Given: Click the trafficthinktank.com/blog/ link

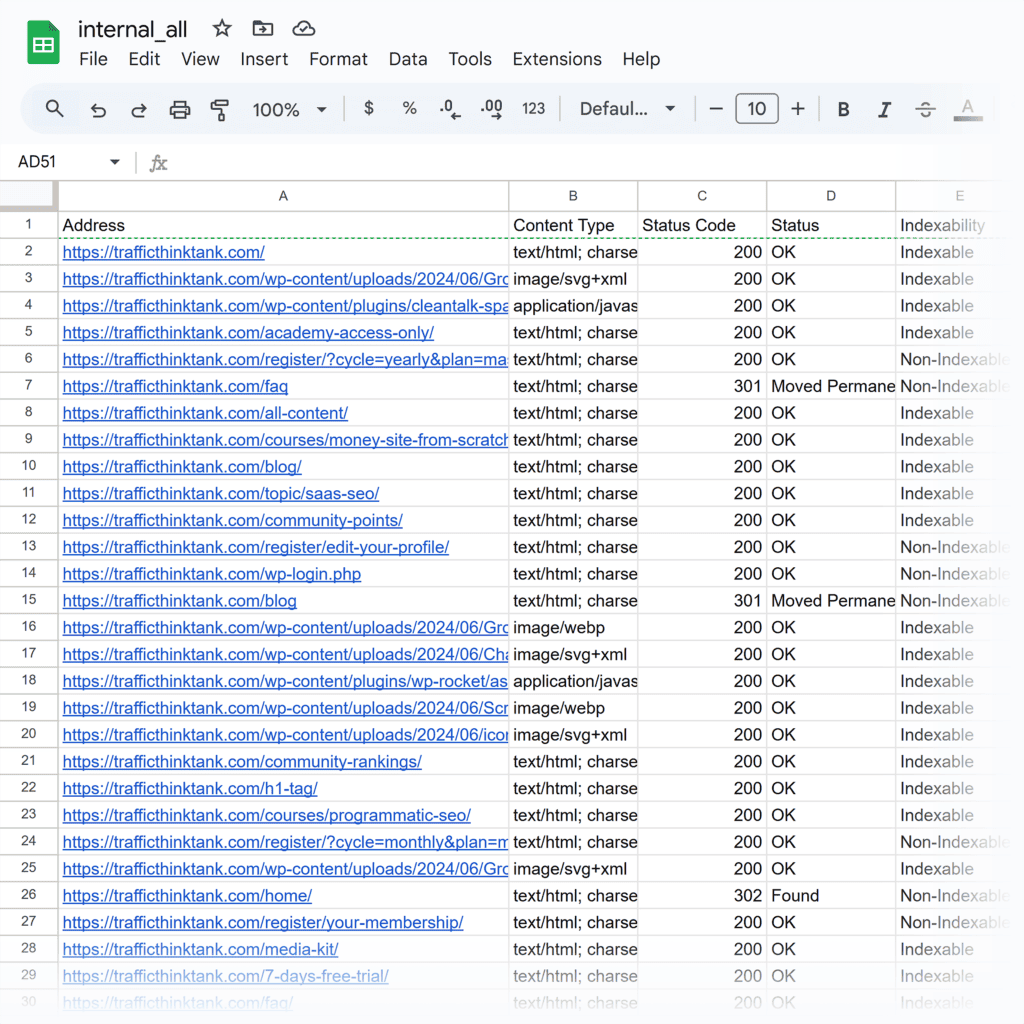Looking at the screenshot, I should (x=182, y=466).
